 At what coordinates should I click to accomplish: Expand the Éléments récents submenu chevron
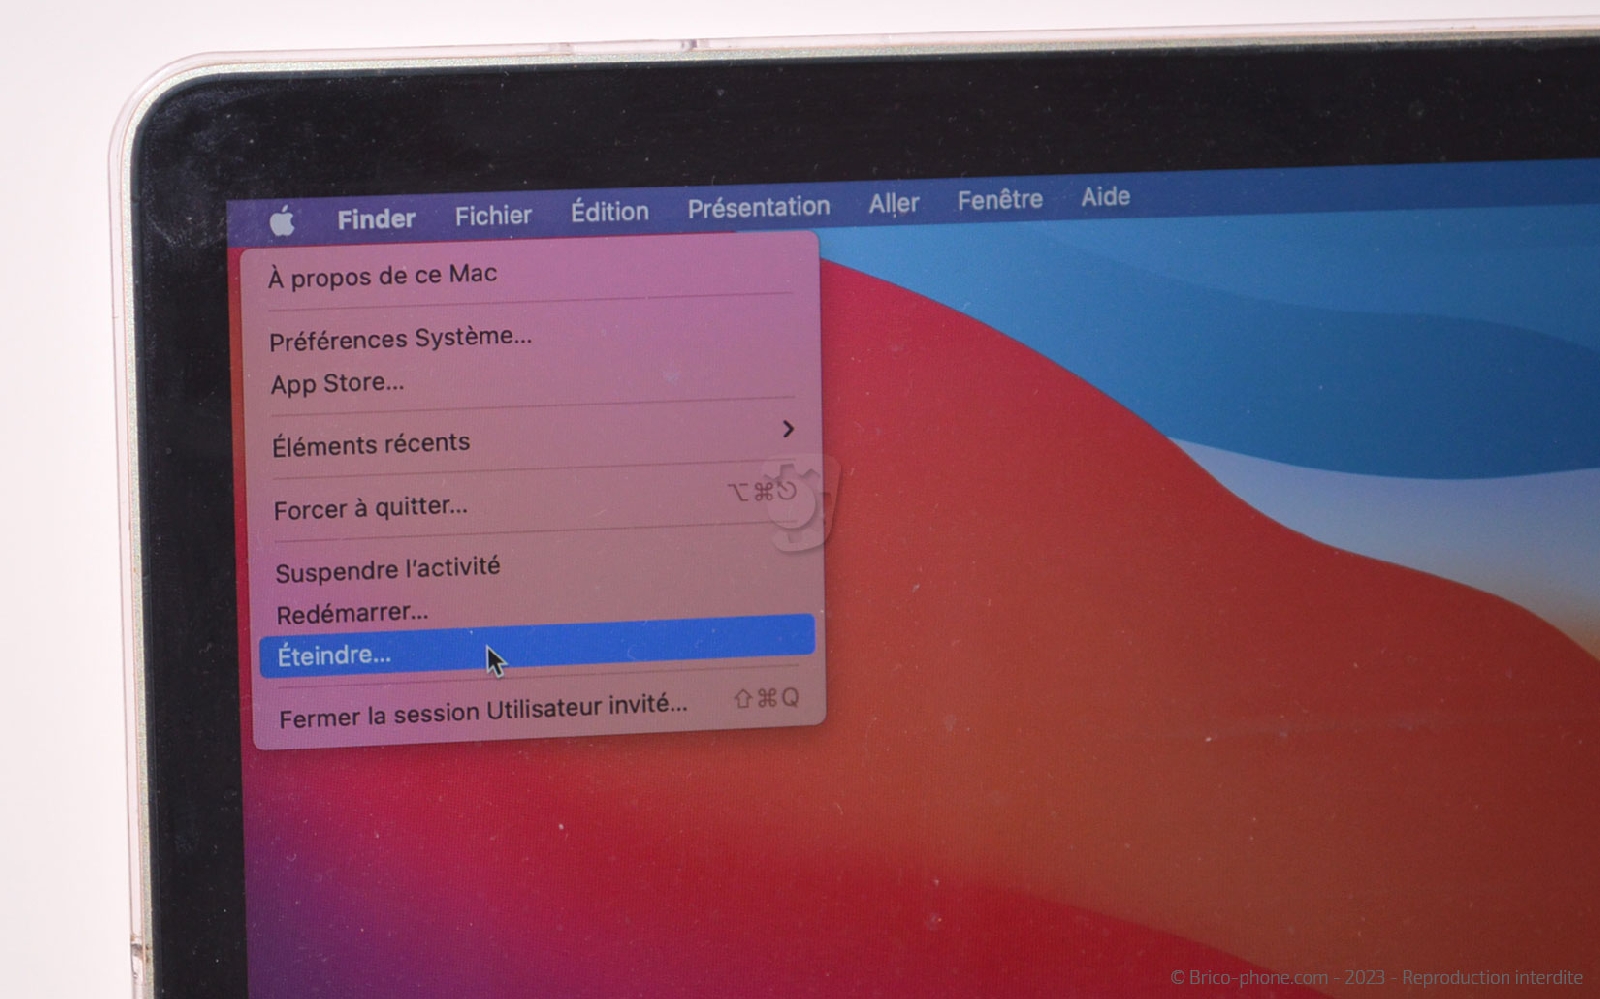pos(788,429)
